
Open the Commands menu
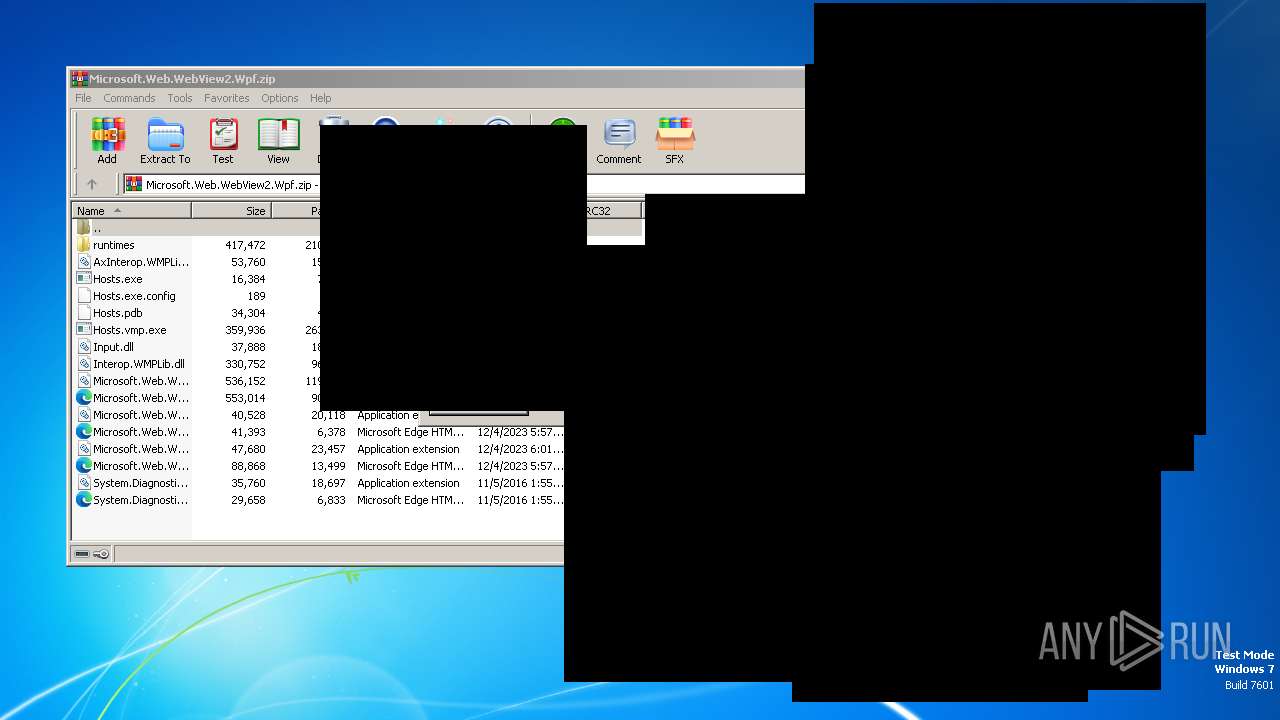coord(129,98)
